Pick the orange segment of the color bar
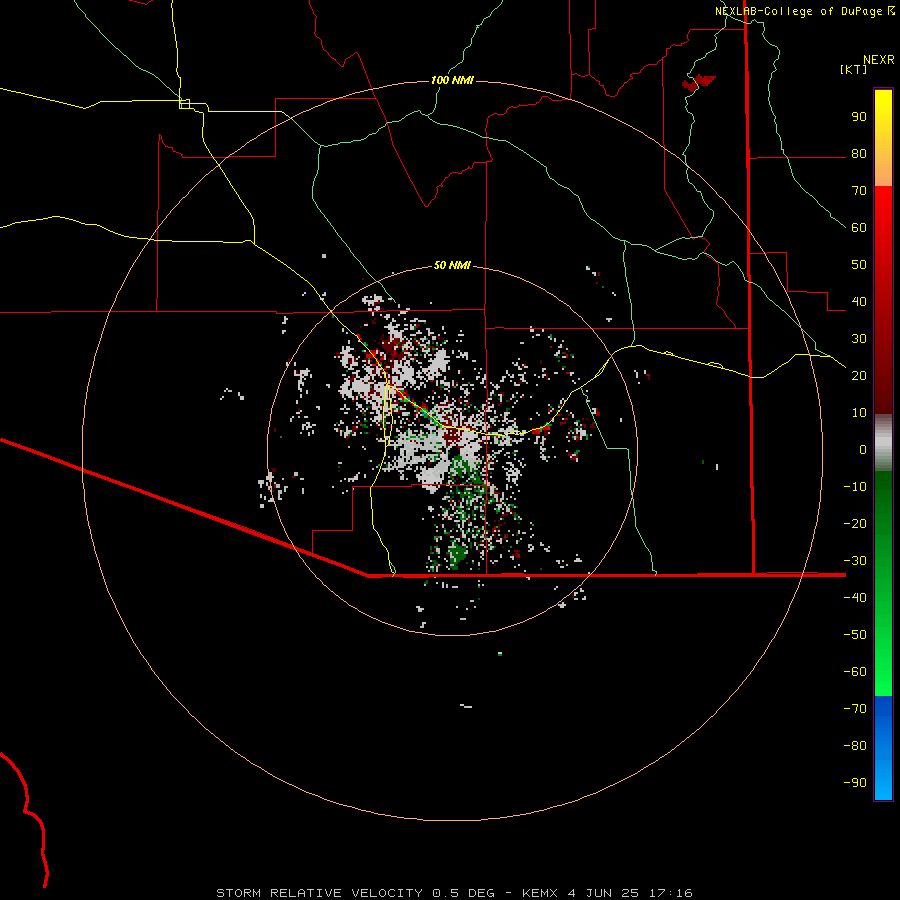Viewport: 900px width, 900px height. [x=883, y=170]
